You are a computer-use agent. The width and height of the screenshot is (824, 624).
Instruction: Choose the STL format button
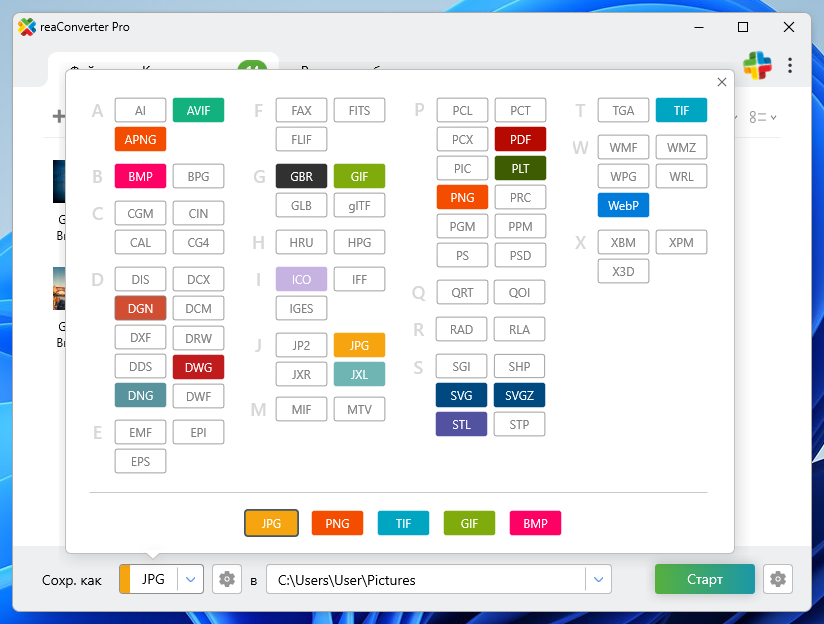(x=461, y=424)
